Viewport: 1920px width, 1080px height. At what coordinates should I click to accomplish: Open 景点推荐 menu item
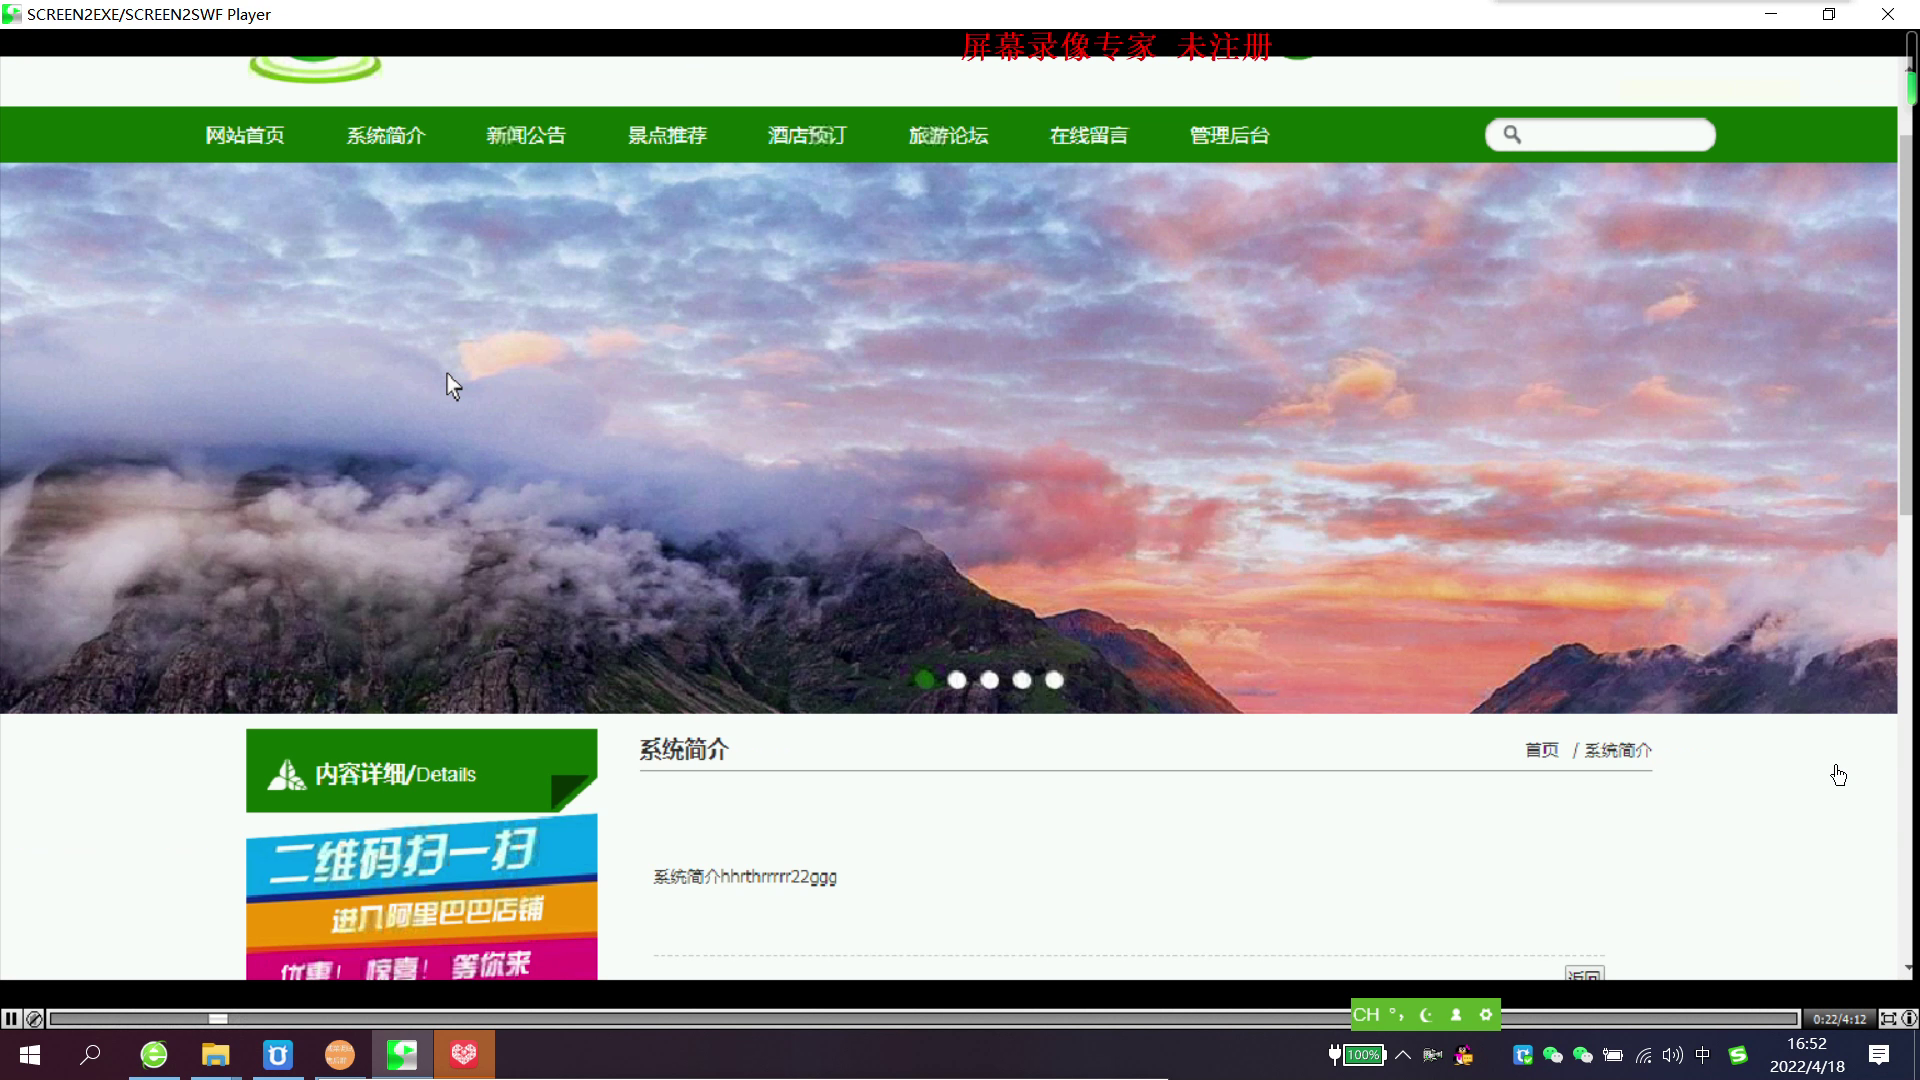667,135
